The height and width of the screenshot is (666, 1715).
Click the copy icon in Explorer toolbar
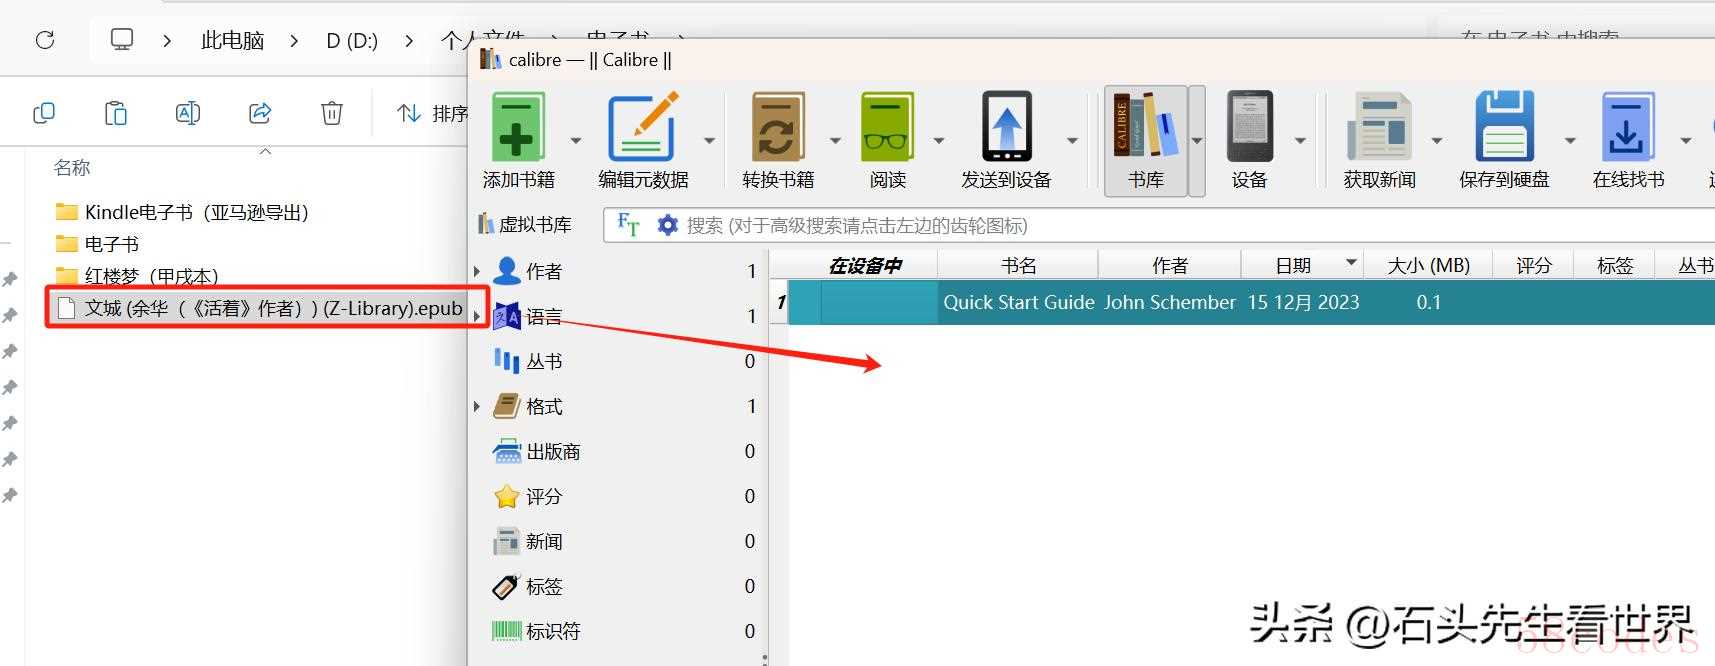(44, 113)
